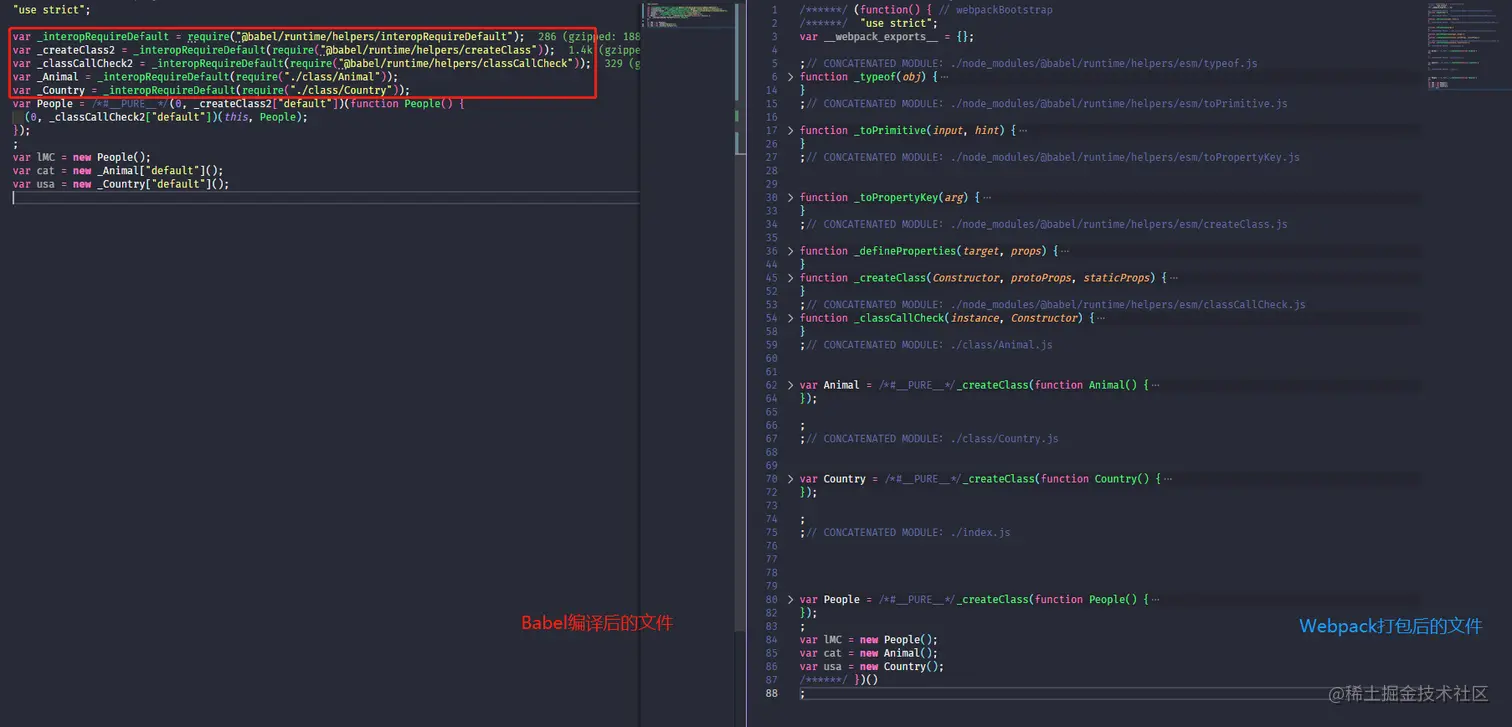Unfold the _defineProperties function block
The width and height of the screenshot is (1512, 727).
(x=791, y=251)
